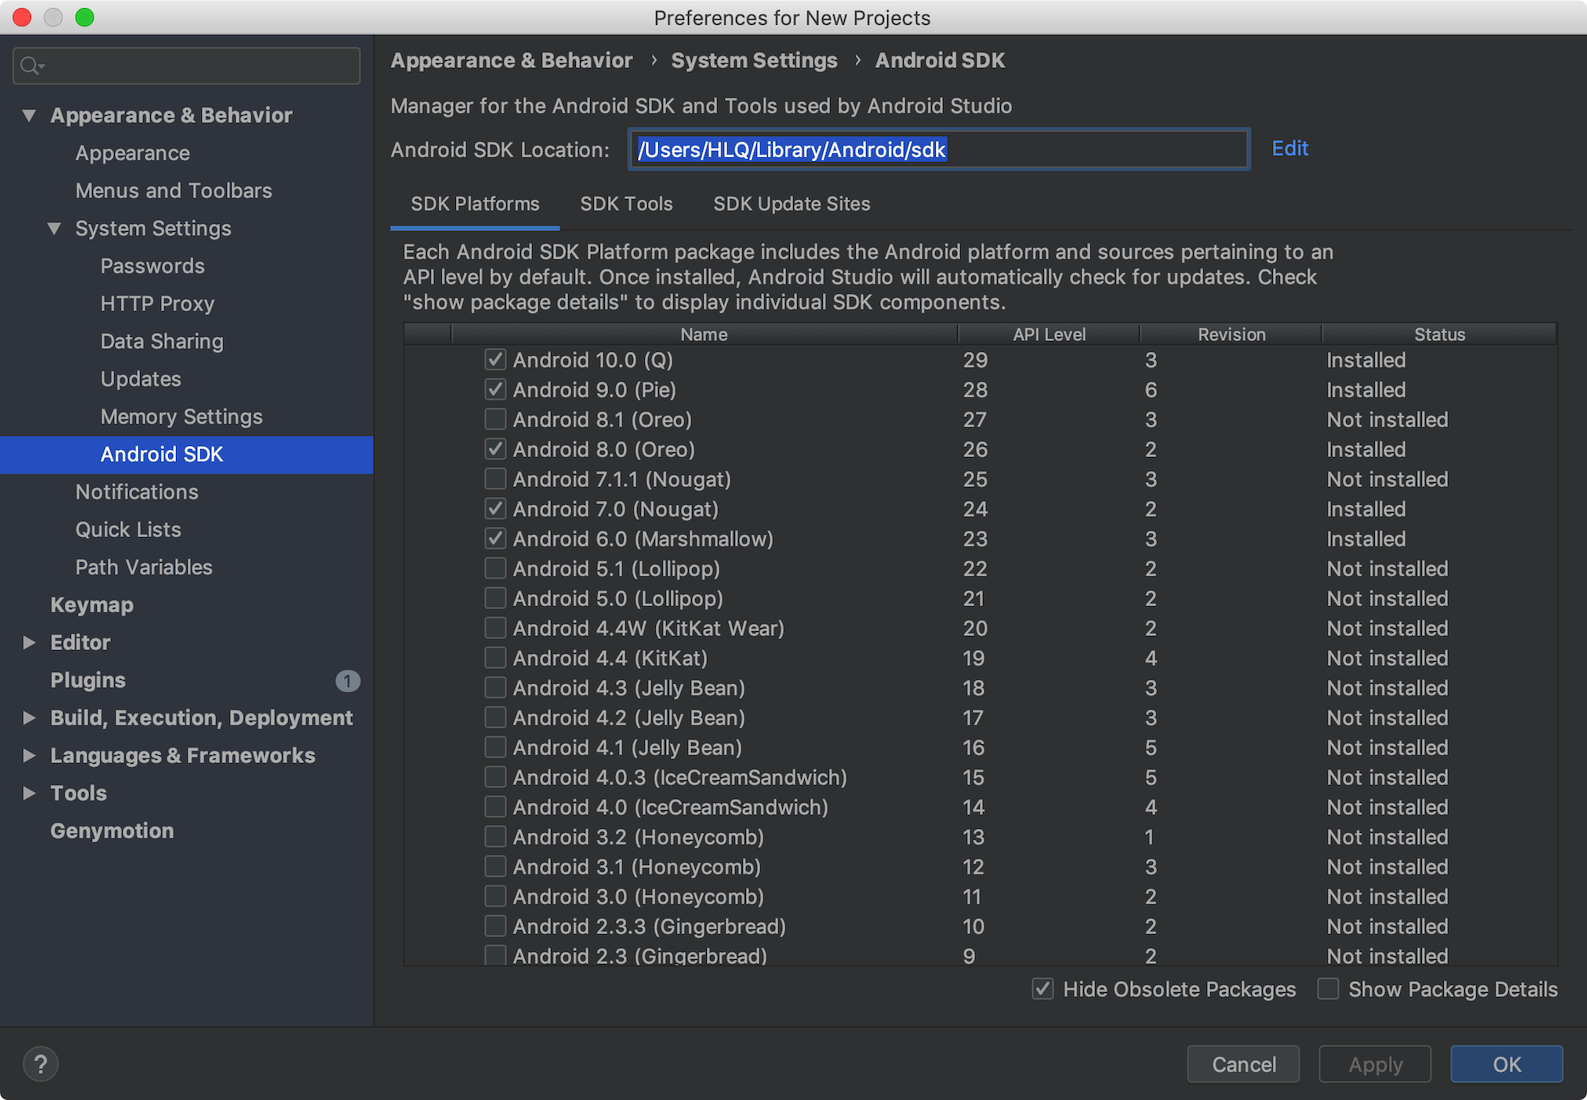Screen dimensions: 1587x1100
Task: Check Android 4.4W (KitKat Wear) checkbox
Action: coord(495,628)
